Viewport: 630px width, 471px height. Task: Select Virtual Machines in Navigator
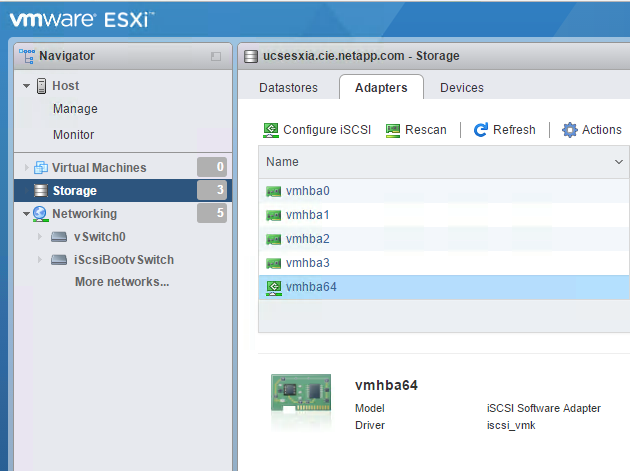tap(99, 168)
